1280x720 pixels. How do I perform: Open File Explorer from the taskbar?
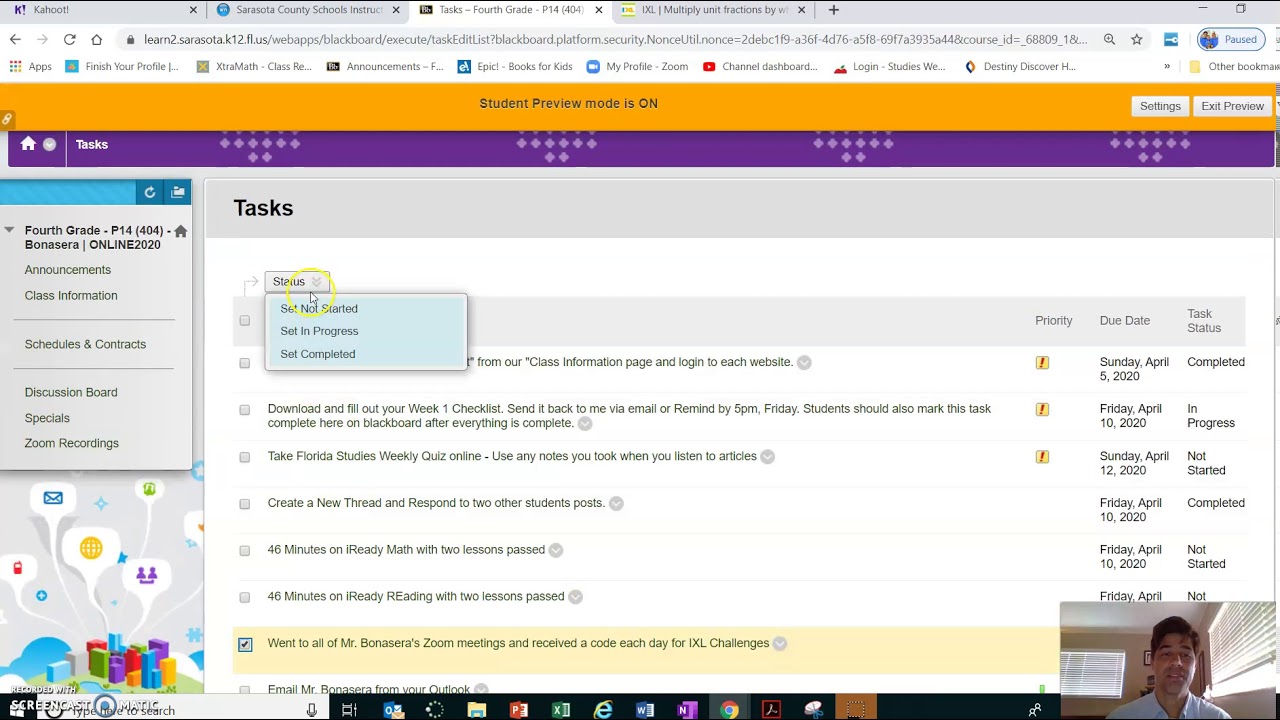click(477, 710)
